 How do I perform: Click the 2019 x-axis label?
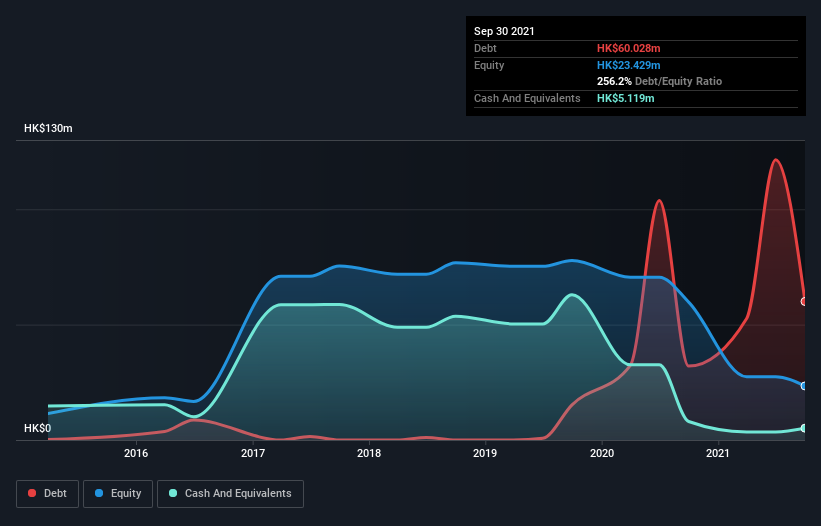485,453
